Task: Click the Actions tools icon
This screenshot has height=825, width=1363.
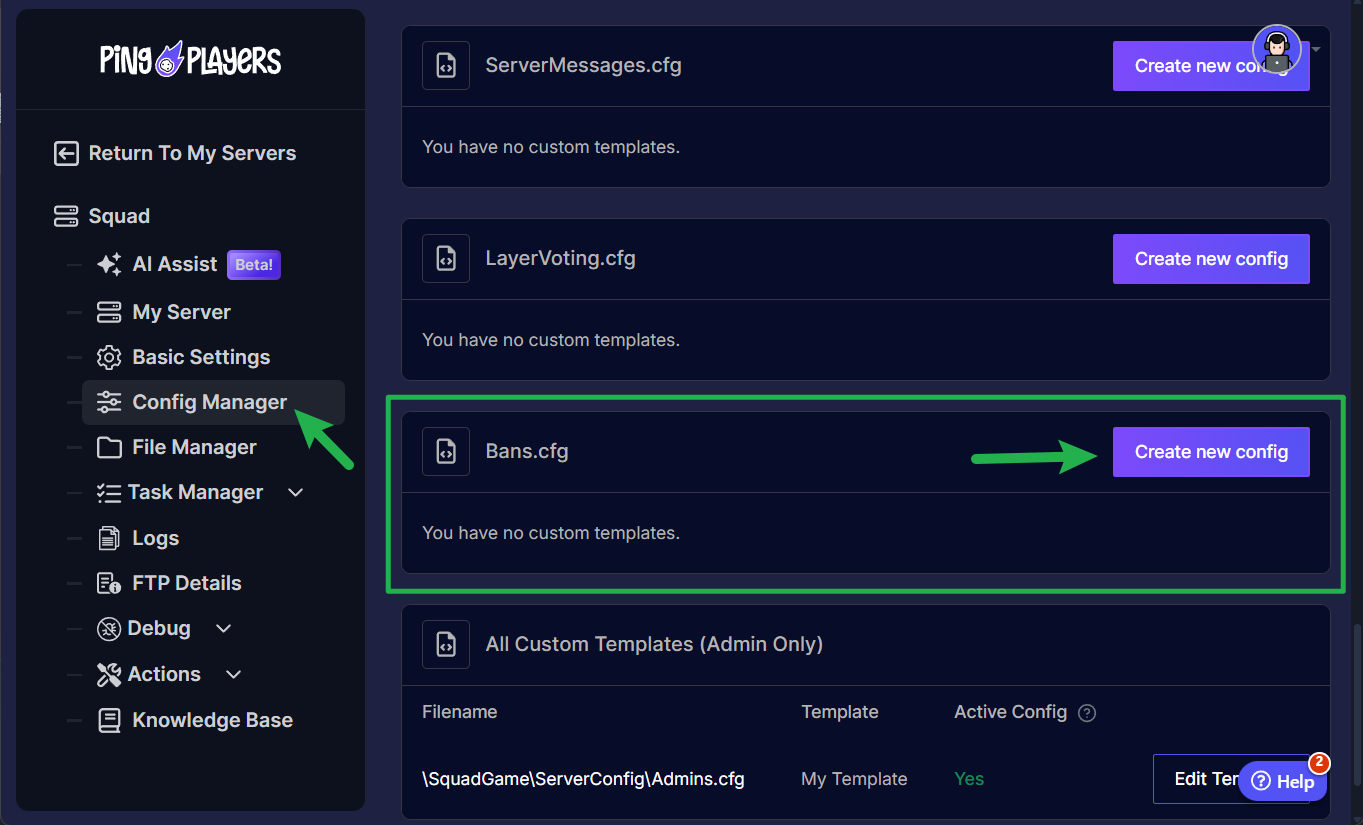Action: click(109, 674)
